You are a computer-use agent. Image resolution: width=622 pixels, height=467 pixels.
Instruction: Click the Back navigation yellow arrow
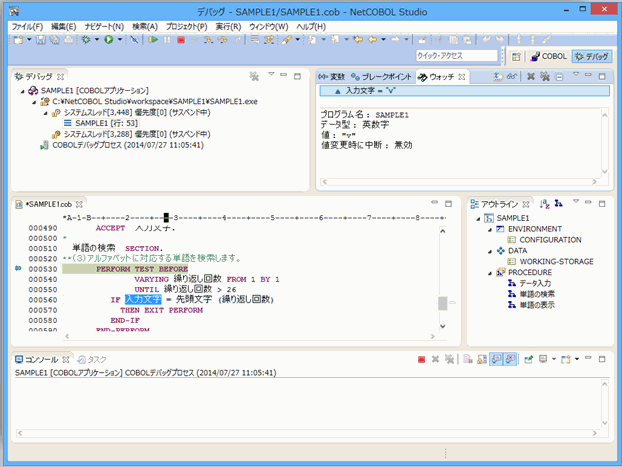372,40
